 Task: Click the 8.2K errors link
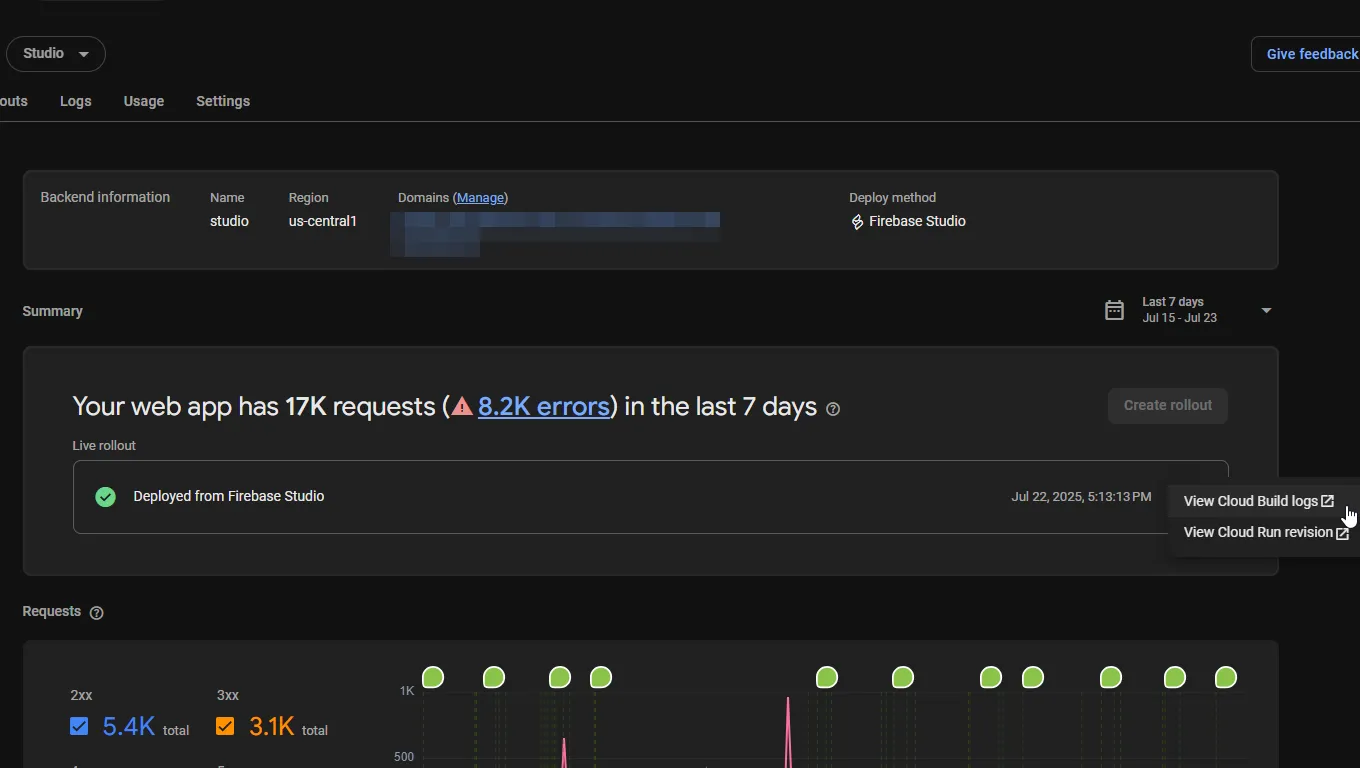544,406
